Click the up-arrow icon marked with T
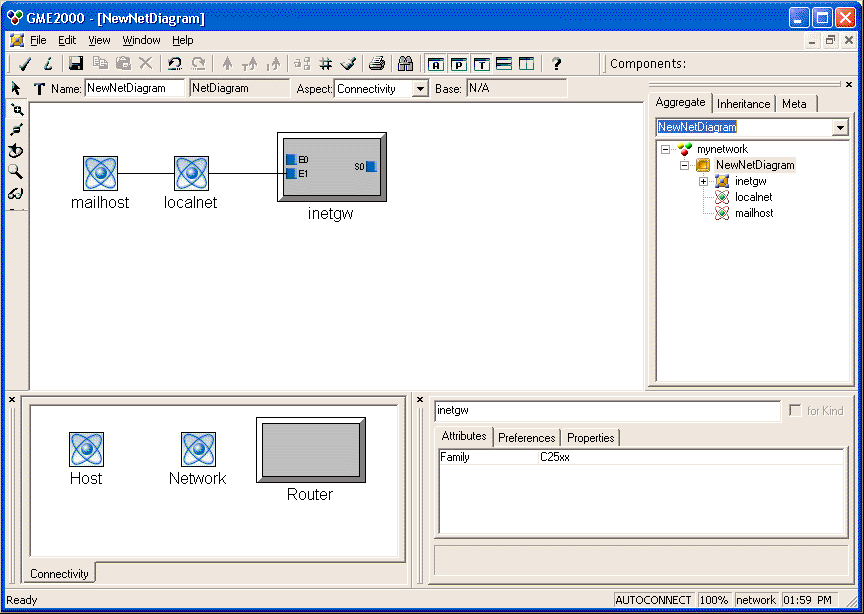Viewport: 864px width, 614px height. (250, 64)
